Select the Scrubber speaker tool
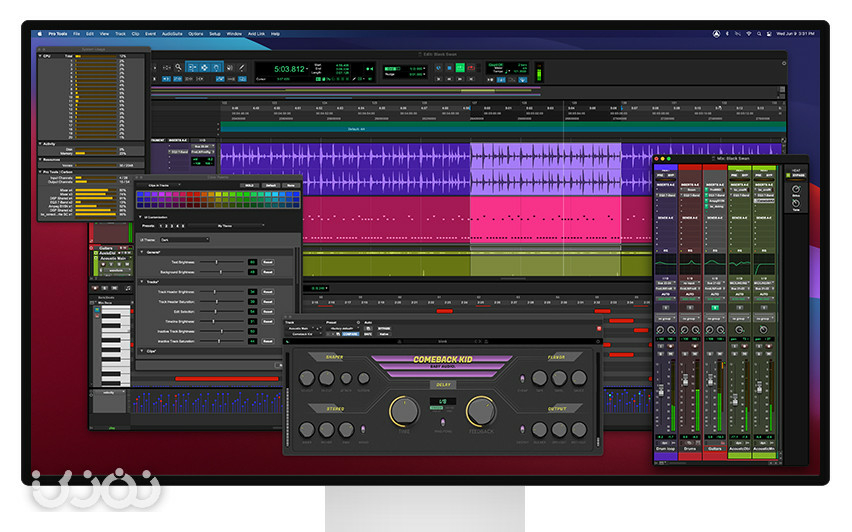This screenshot has width=852, height=532. click(230, 67)
